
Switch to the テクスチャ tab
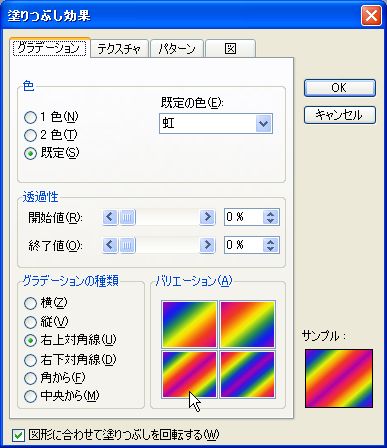pyautogui.click(x=119, y=49)
